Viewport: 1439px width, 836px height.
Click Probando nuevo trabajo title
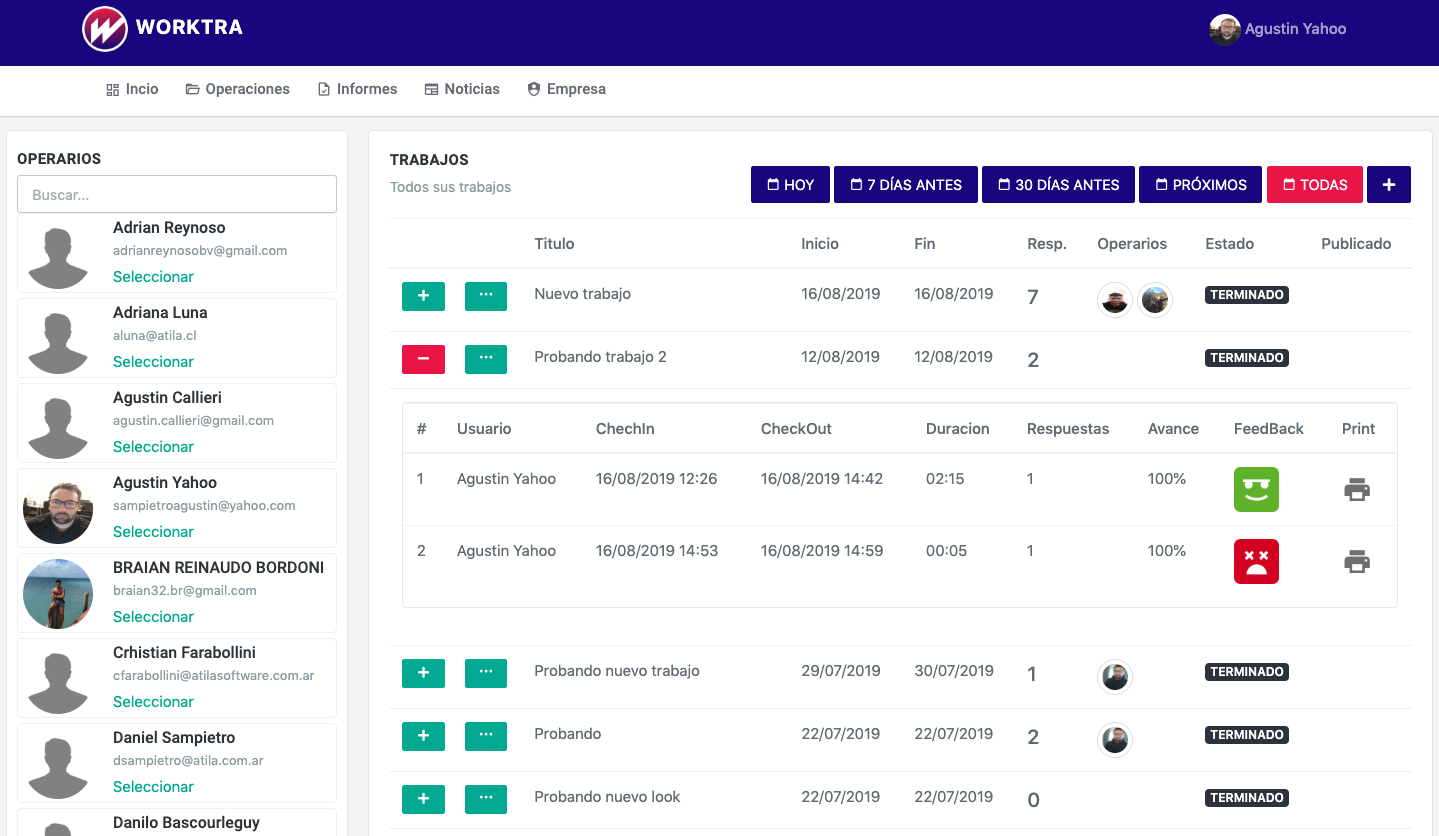pos(617,671)
